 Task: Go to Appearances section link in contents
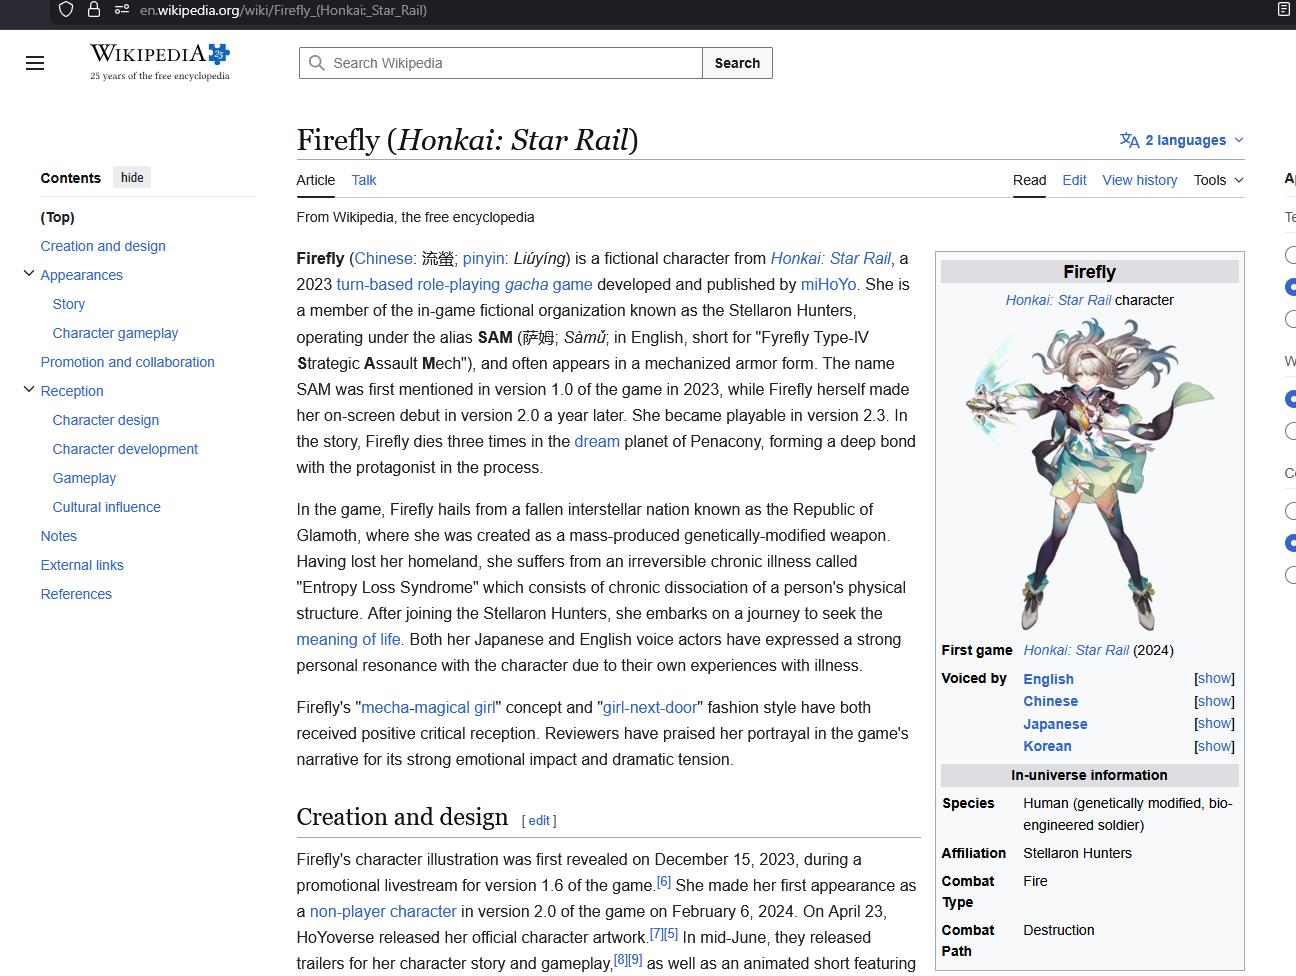pos(82,275)
